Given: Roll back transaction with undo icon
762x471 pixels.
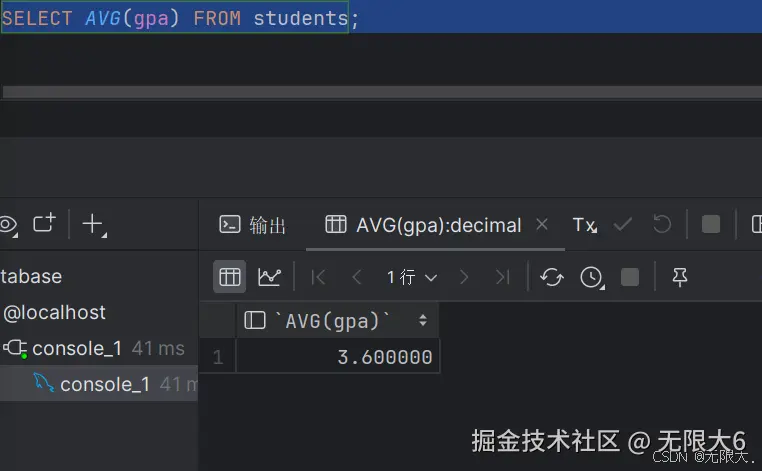Looking at the screenshot, I should 662,224.
